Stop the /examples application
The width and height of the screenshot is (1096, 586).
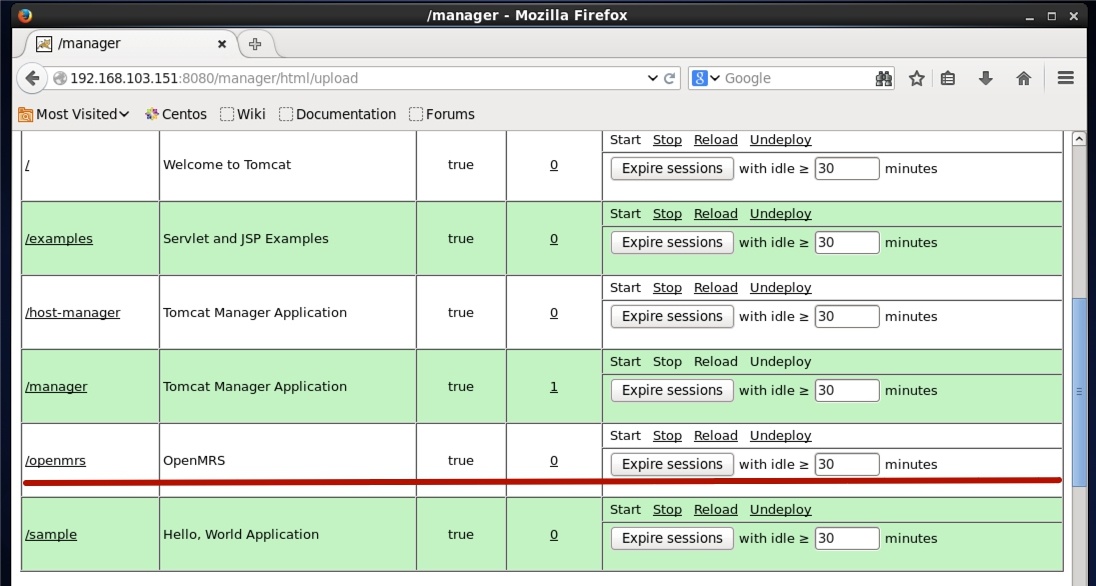tap(667, 214)
